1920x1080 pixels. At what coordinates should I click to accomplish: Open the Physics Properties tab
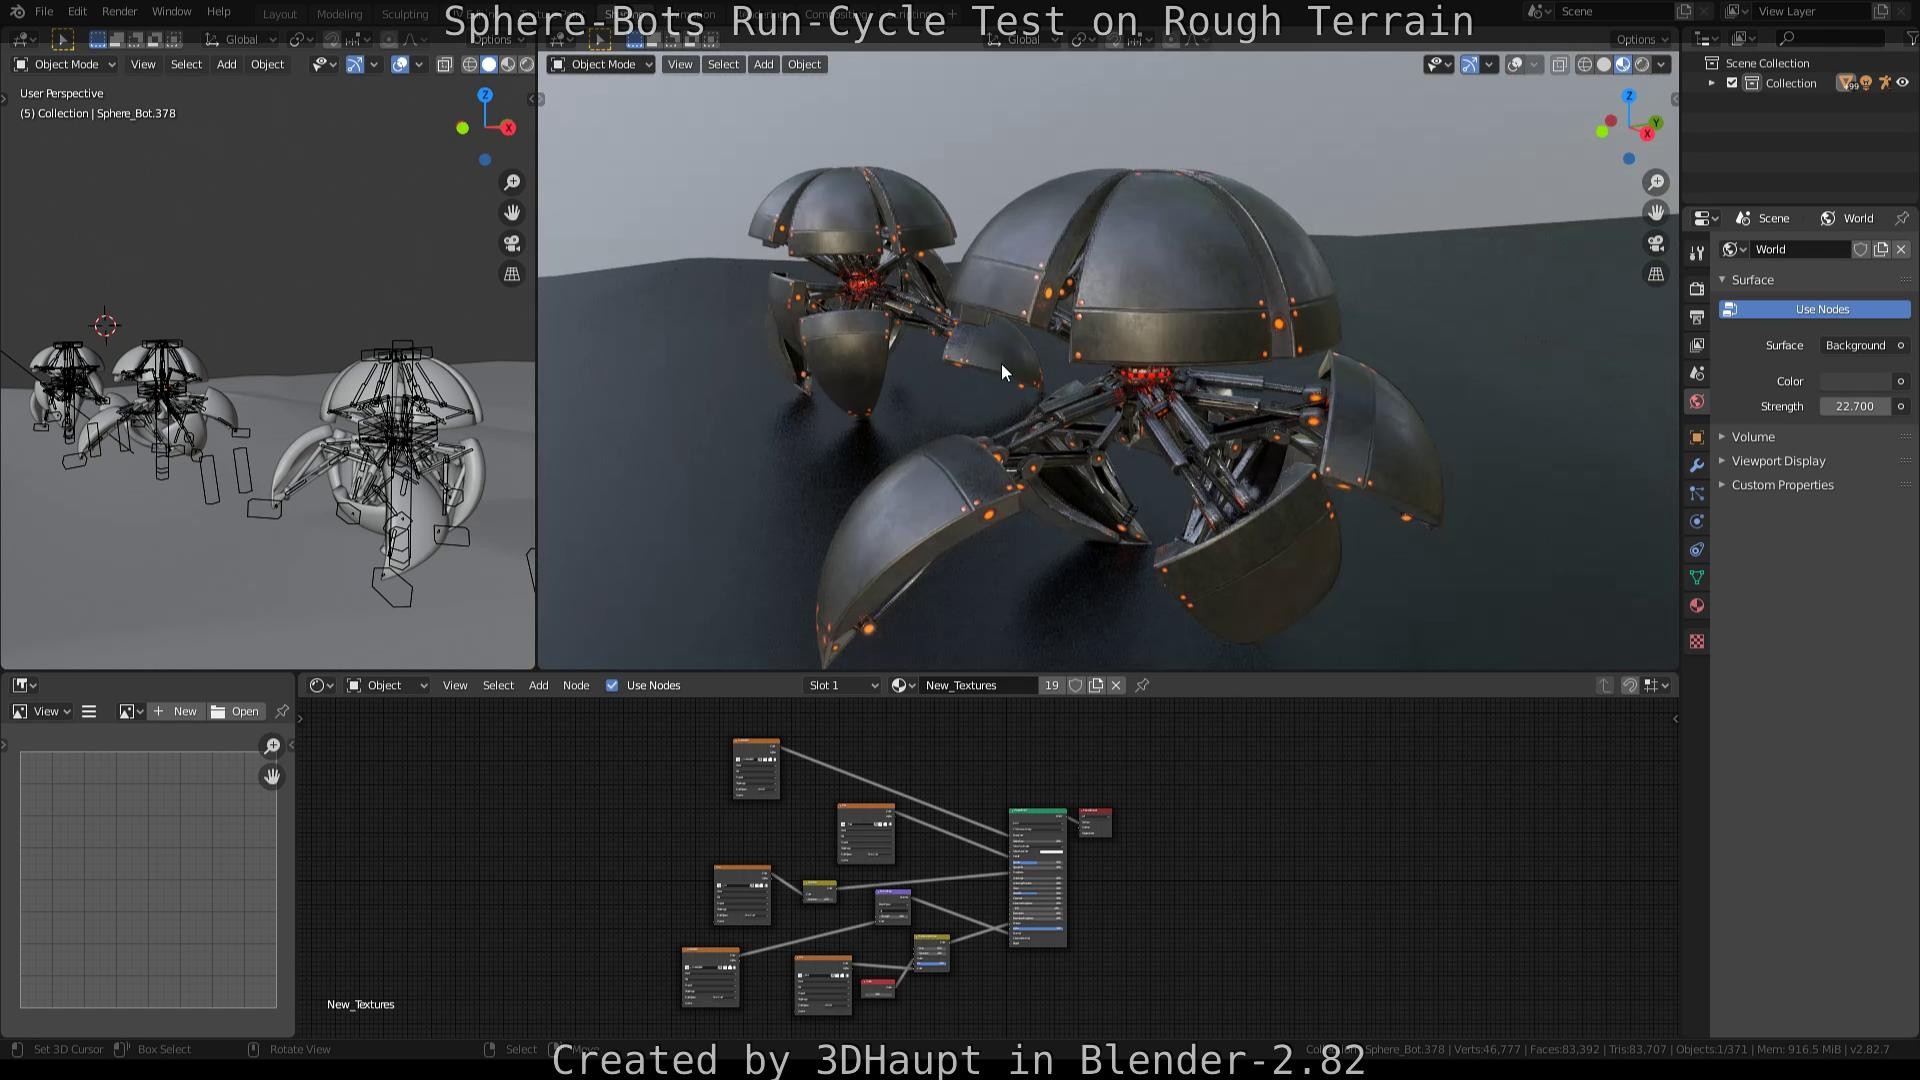click(x=1696, y=521)
